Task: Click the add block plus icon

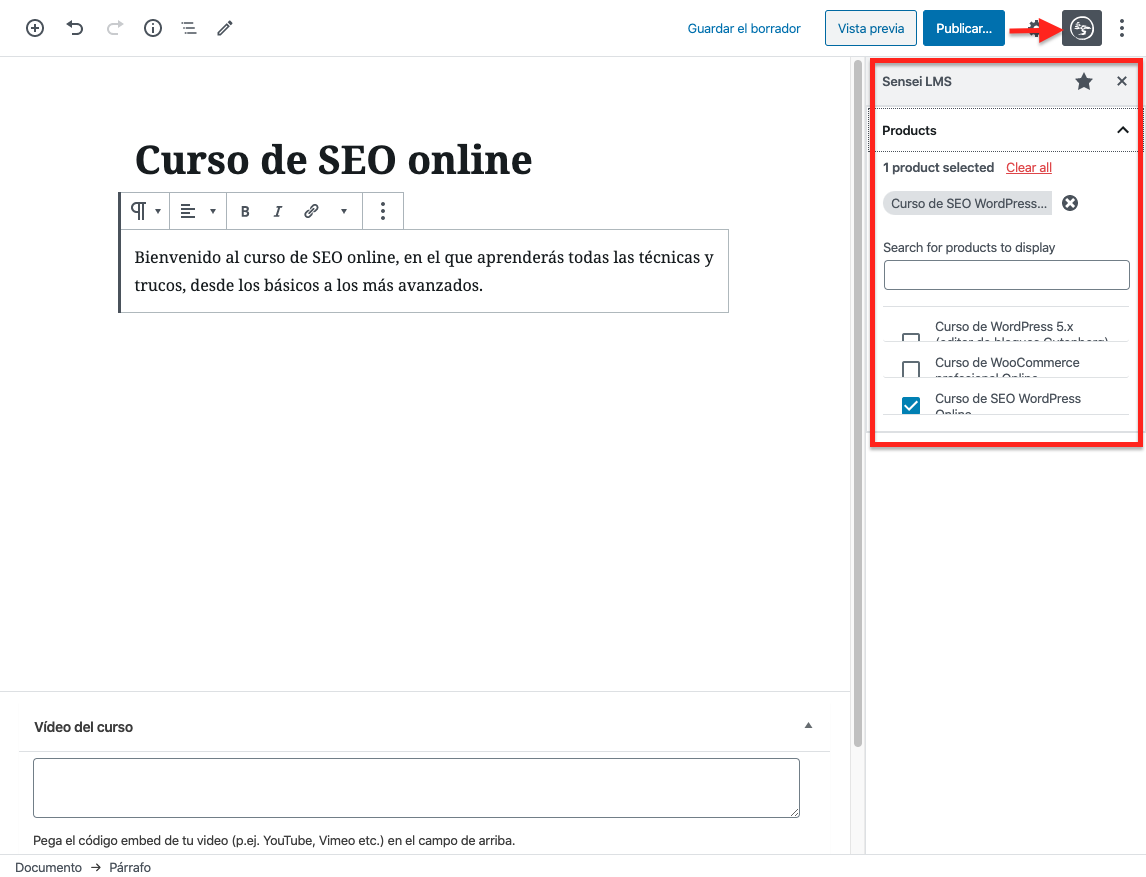Action: 35,28
